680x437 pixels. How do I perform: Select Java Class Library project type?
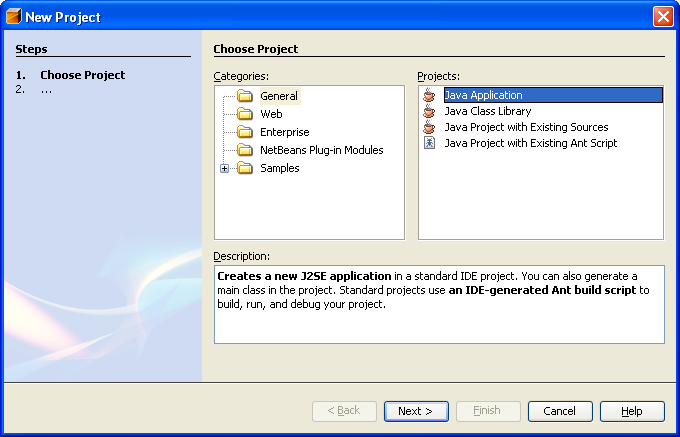[487, 111]
